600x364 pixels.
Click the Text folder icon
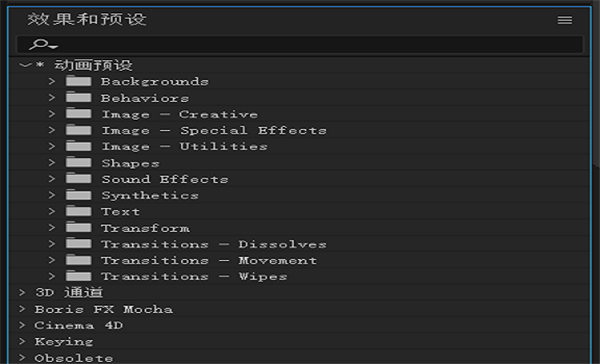(x=78, y=211)
